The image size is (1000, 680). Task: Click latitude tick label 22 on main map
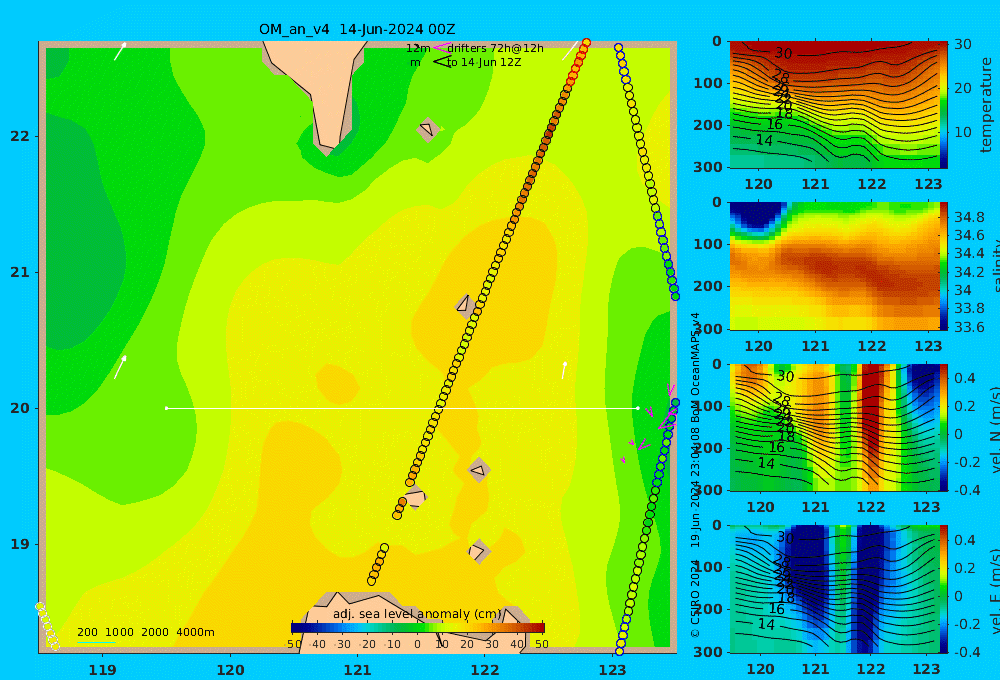coord(19,136)
